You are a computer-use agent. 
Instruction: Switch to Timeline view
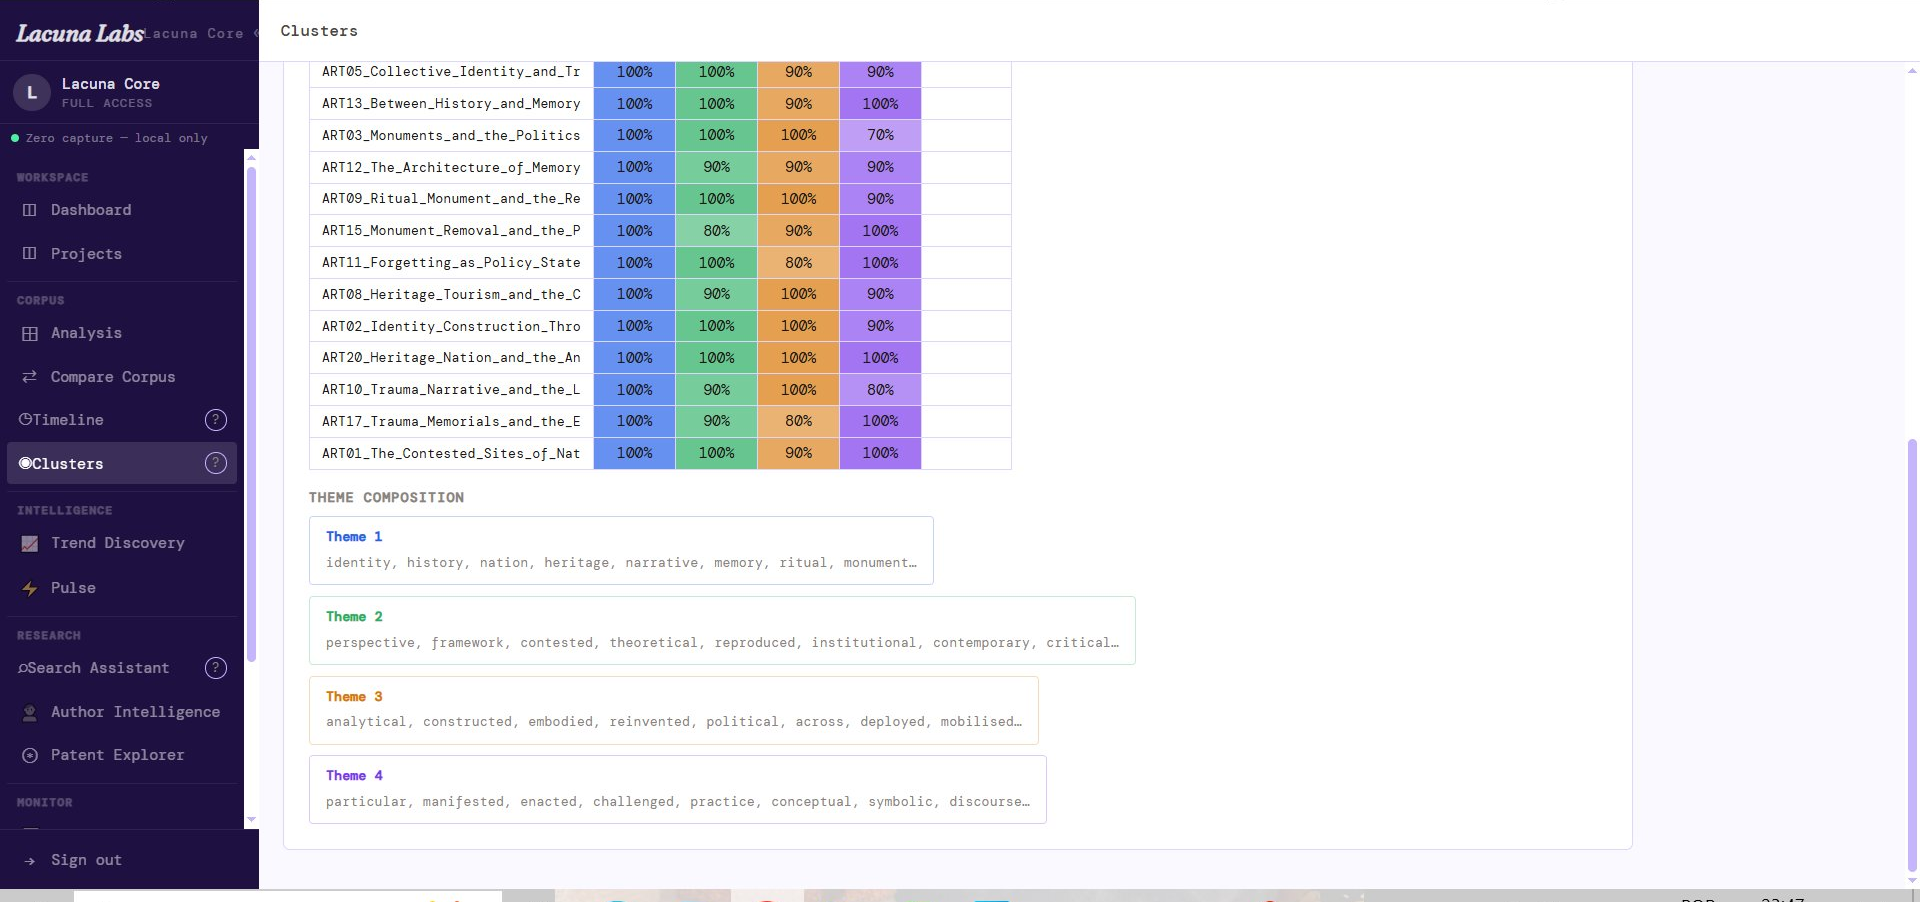point(122,420)
